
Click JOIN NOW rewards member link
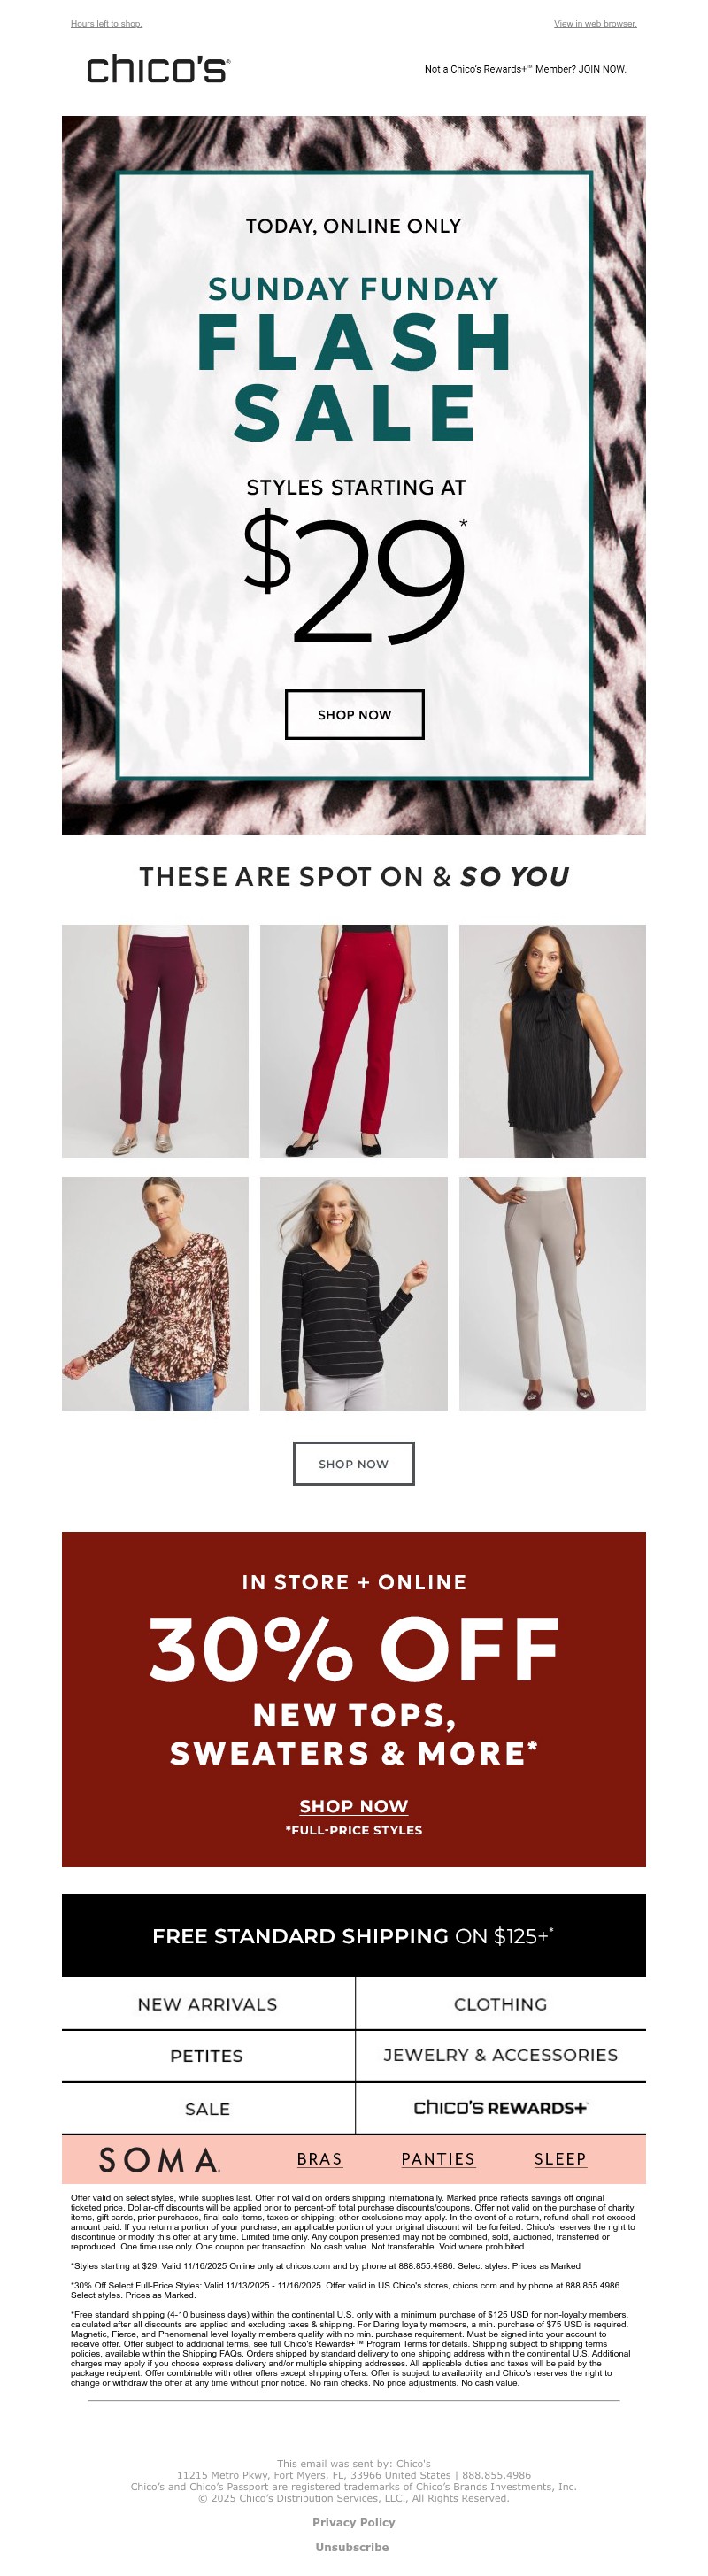click(525, 69)
